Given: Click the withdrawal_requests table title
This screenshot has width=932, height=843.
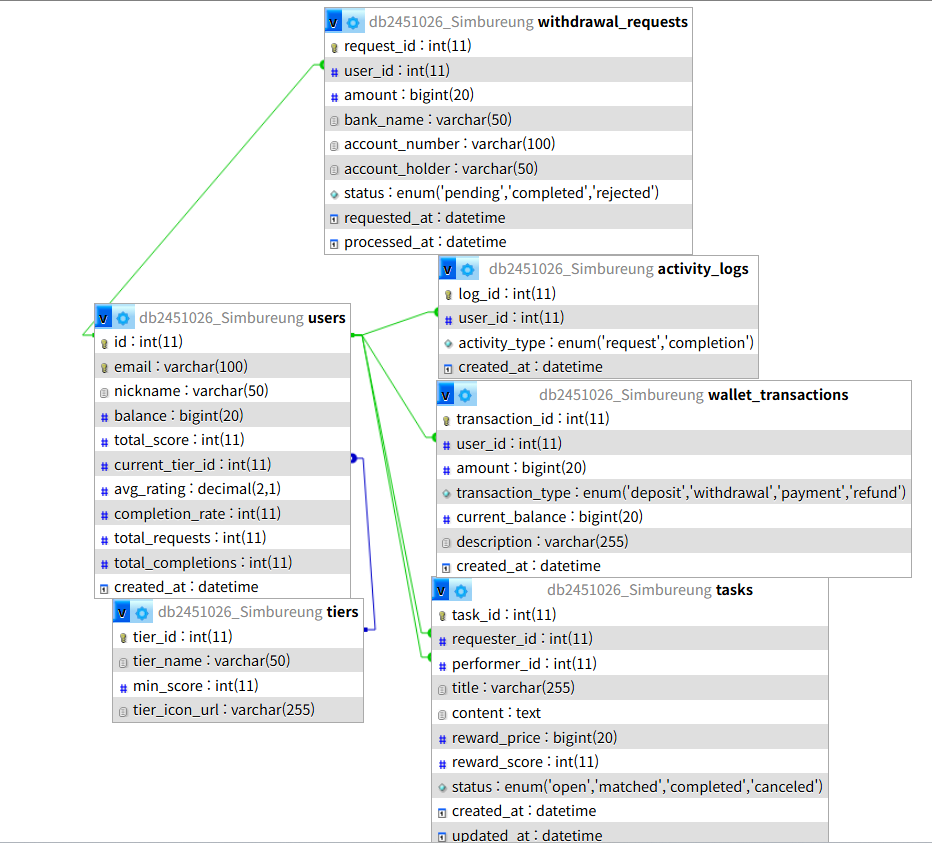Looking at the screenshot, I should coord(612,21).
